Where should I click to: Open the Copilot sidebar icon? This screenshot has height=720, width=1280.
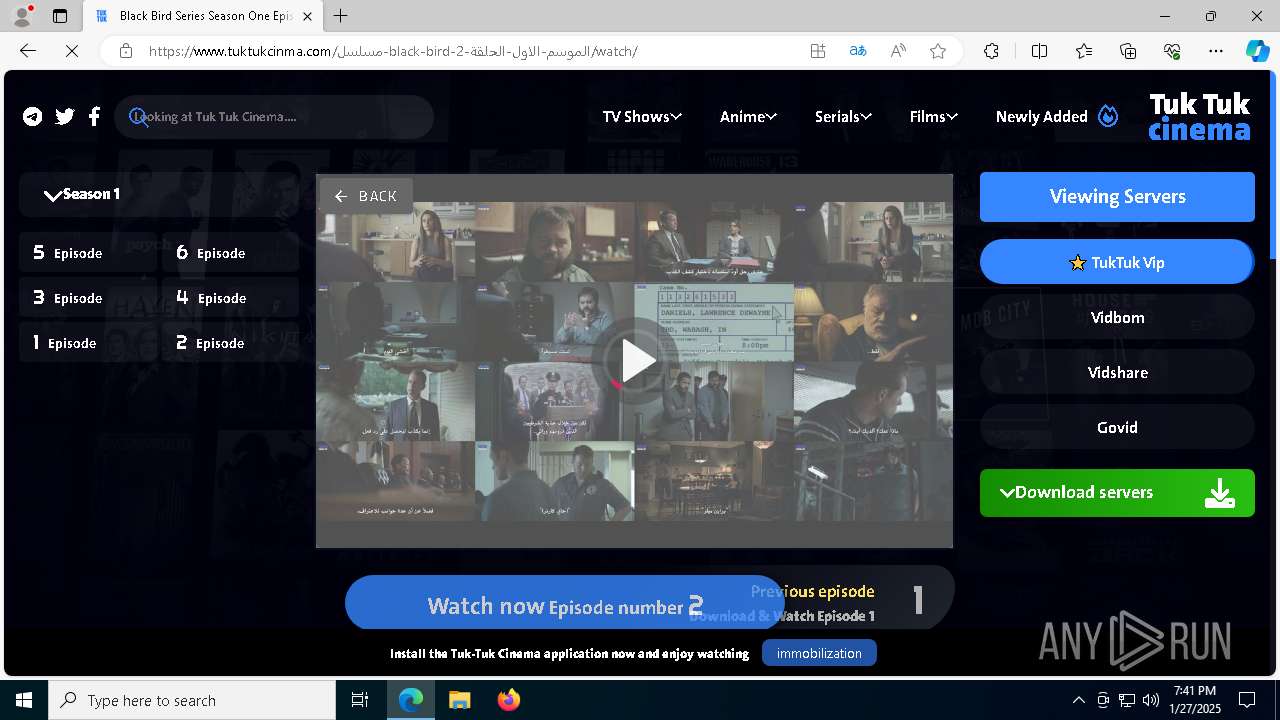pyautogui.click(x=1257, y=51)
